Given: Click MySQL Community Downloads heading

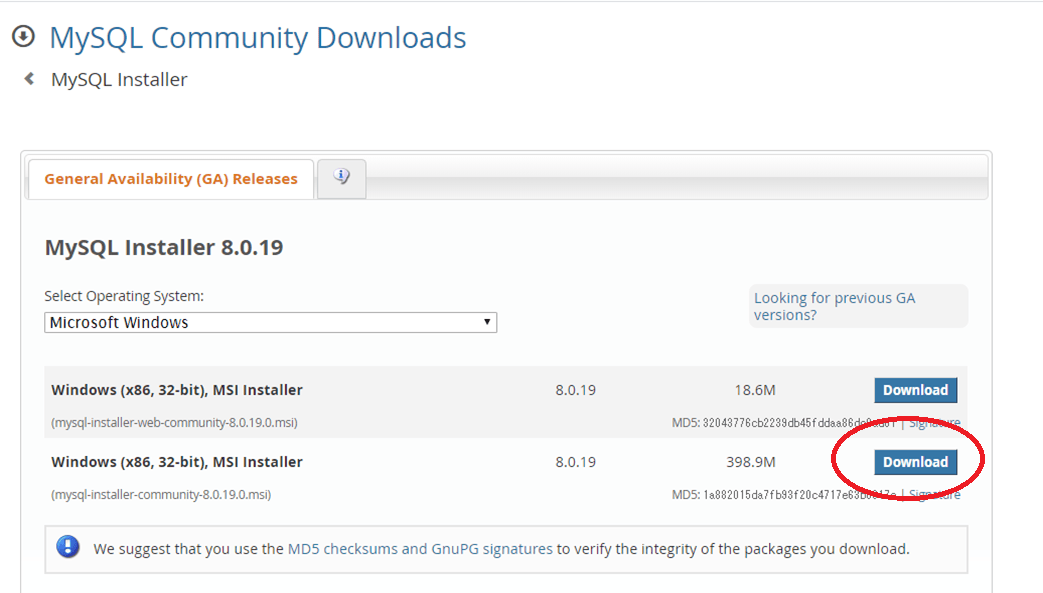Looking at the screenshot, I should (x=257, y=37).
